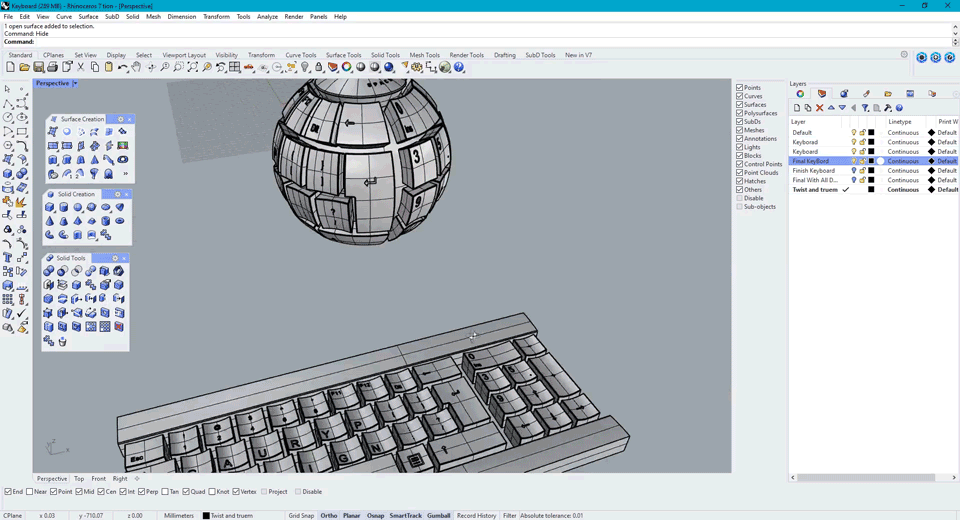Expand more Surface Creation tools chevron
The width and height of the screenshot is (960, 520).
coord(126,174)
